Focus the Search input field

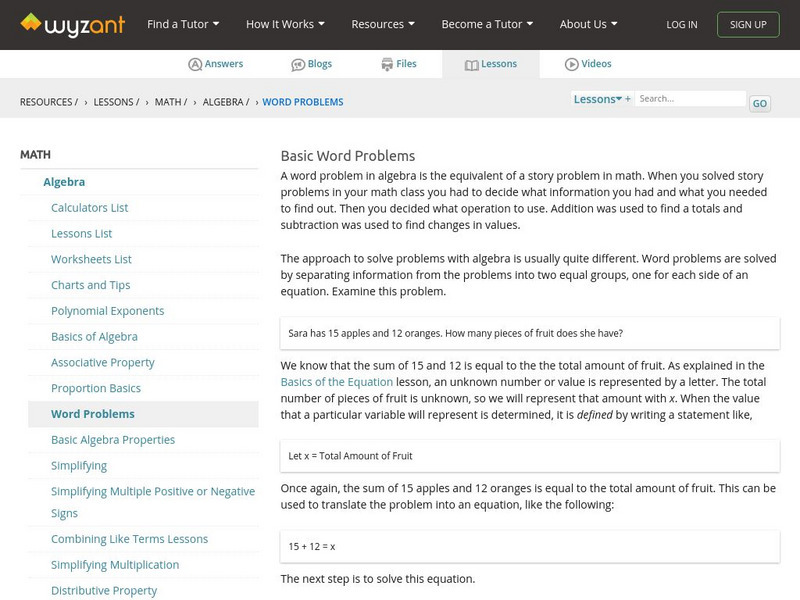(x=691, y=99)
